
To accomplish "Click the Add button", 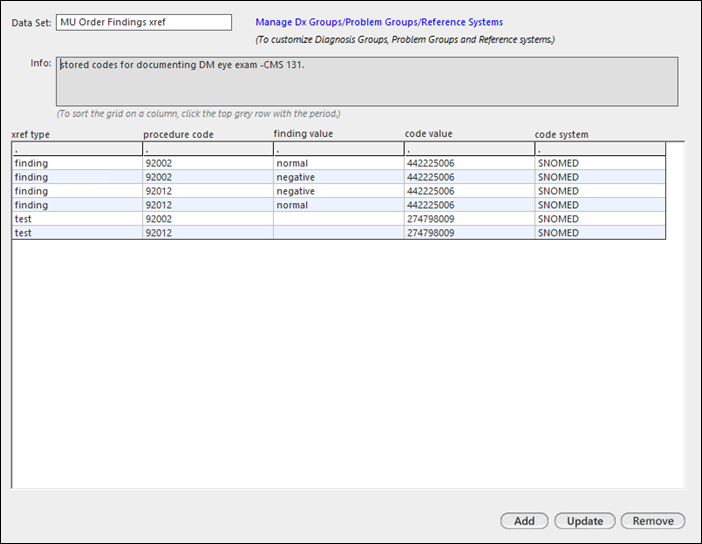I will 524,521.
